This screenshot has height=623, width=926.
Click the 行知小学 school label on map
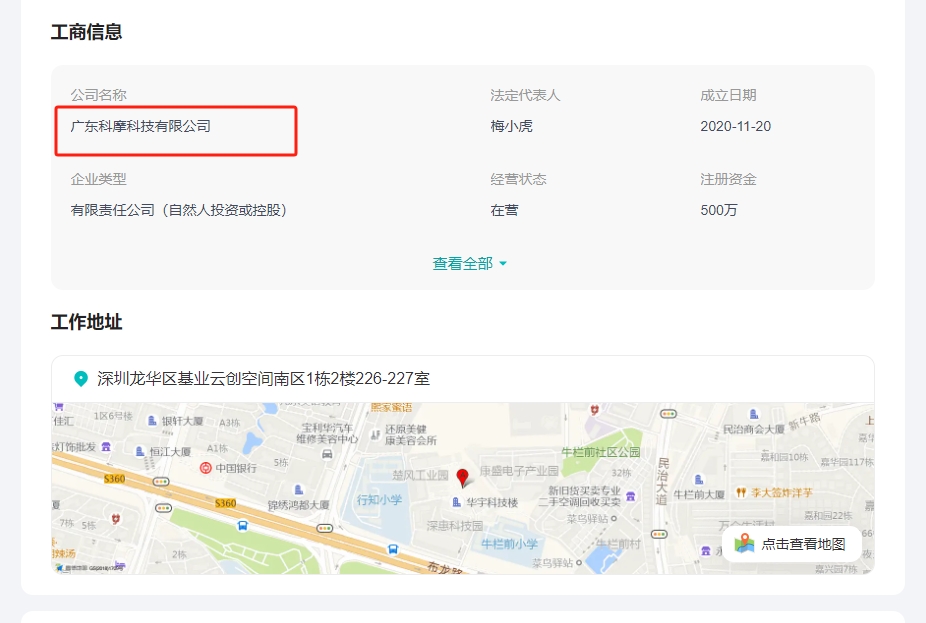379,499
